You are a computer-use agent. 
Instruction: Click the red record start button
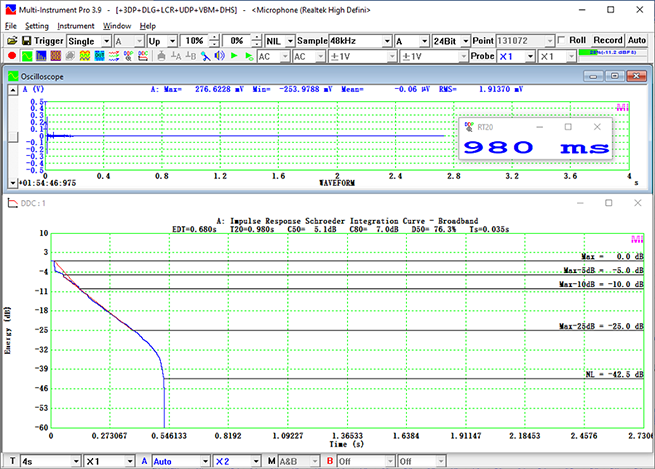[x=12, y=57]
